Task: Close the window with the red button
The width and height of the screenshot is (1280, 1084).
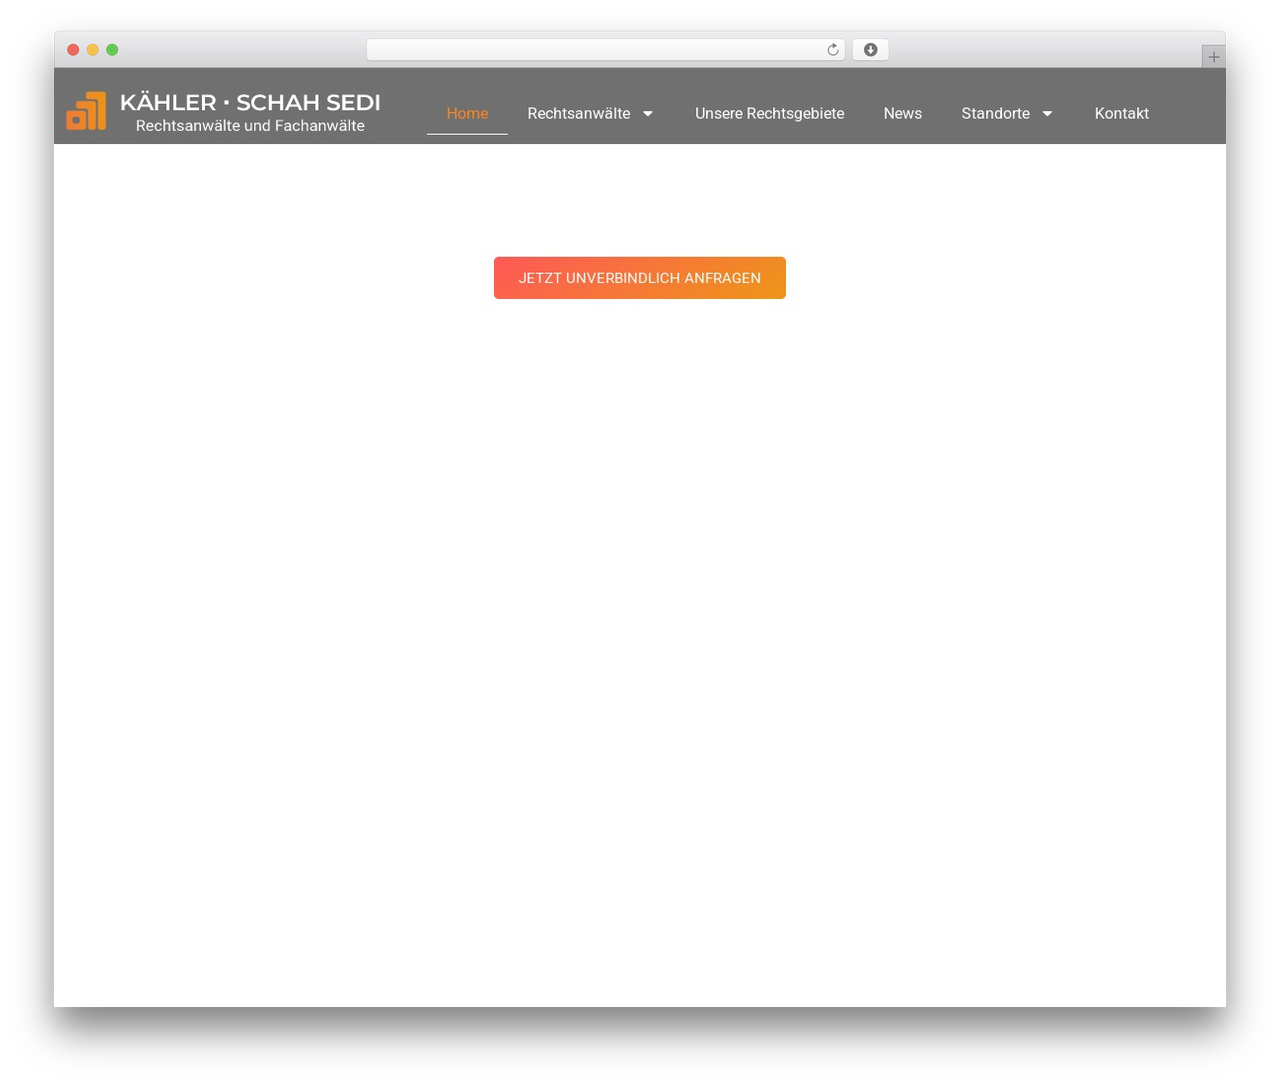Action: pos(73,50)
